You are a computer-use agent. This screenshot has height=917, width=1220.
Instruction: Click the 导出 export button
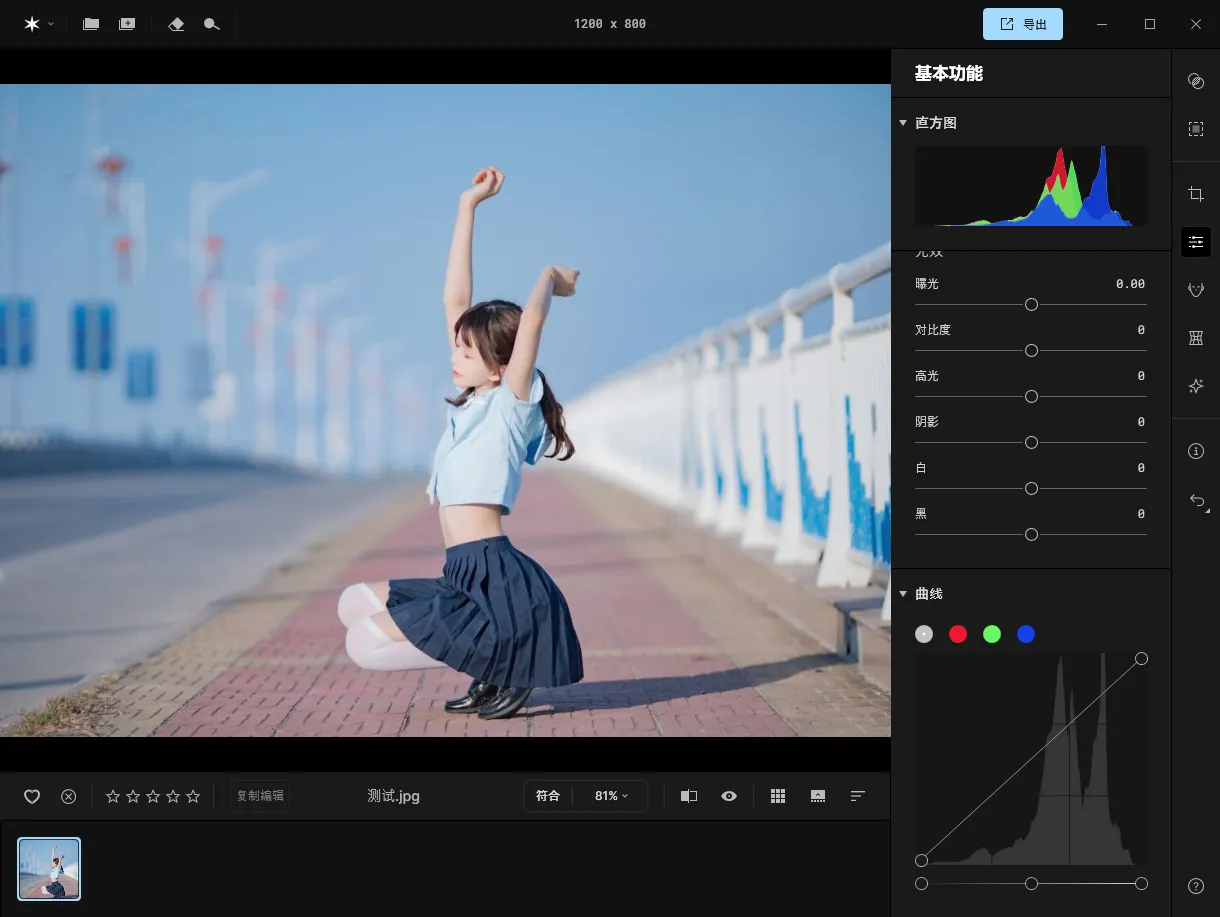pos(1022,24)
